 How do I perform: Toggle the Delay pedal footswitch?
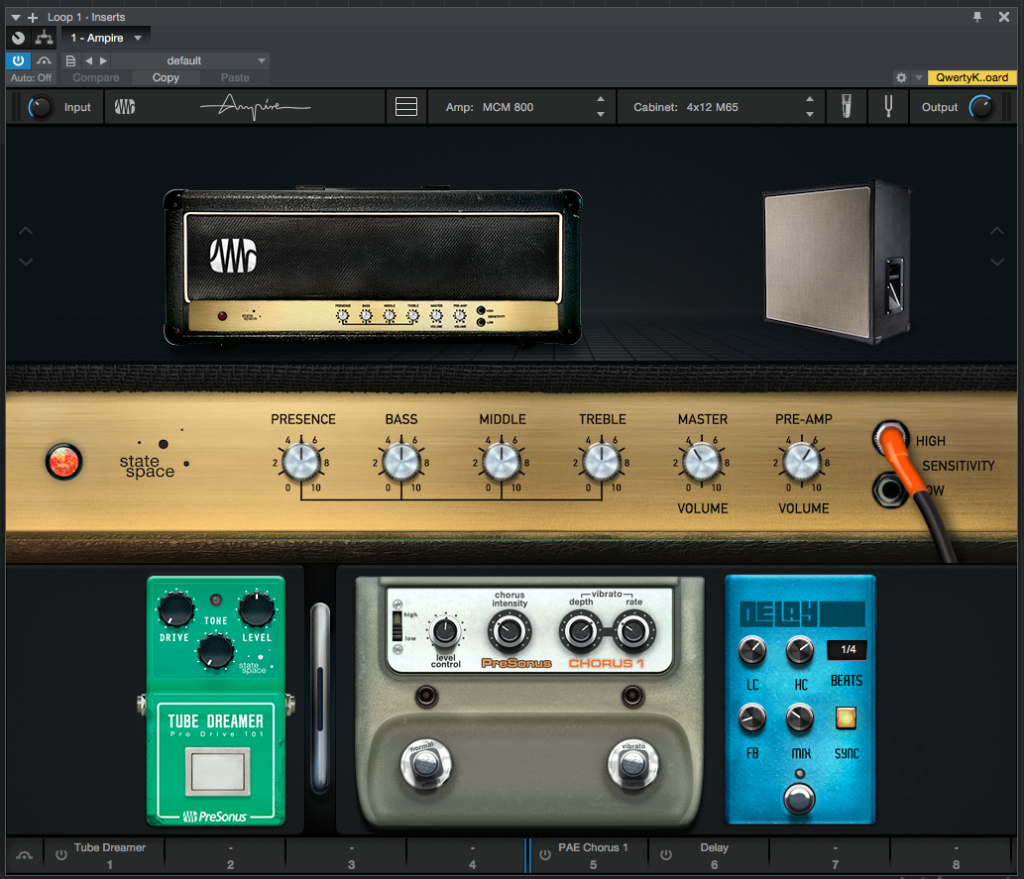(x=799, y=799)
